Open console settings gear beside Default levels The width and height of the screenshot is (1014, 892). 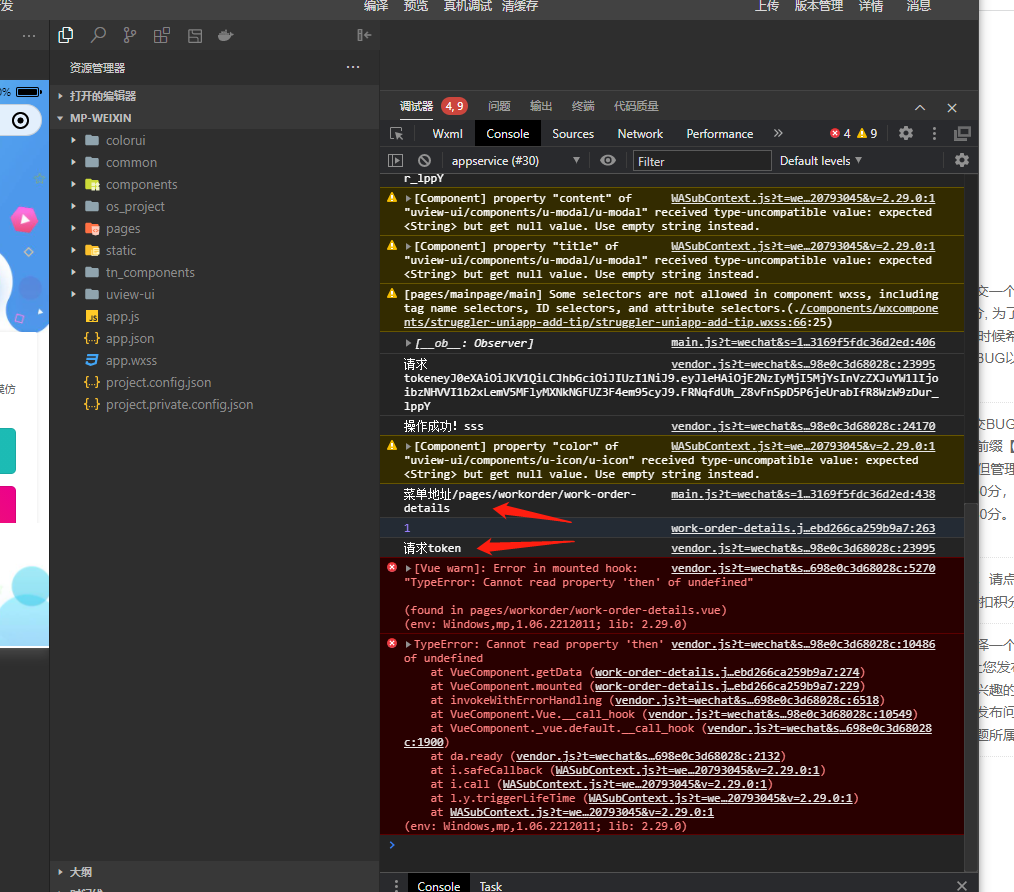pos(962,160)
